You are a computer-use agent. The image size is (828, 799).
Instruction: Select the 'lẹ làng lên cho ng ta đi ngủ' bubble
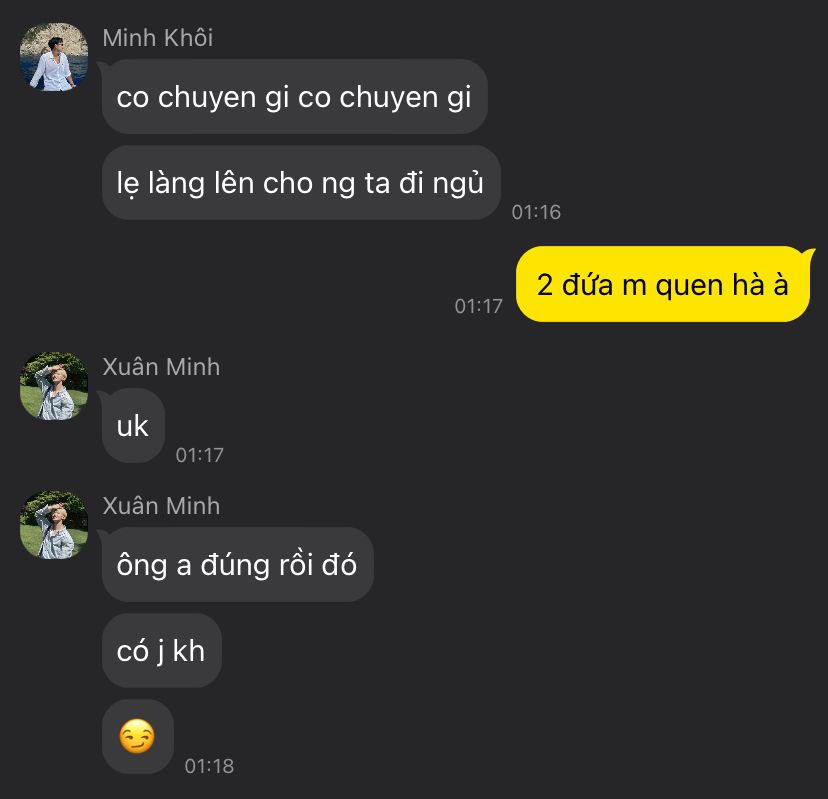tap(301, 183)
